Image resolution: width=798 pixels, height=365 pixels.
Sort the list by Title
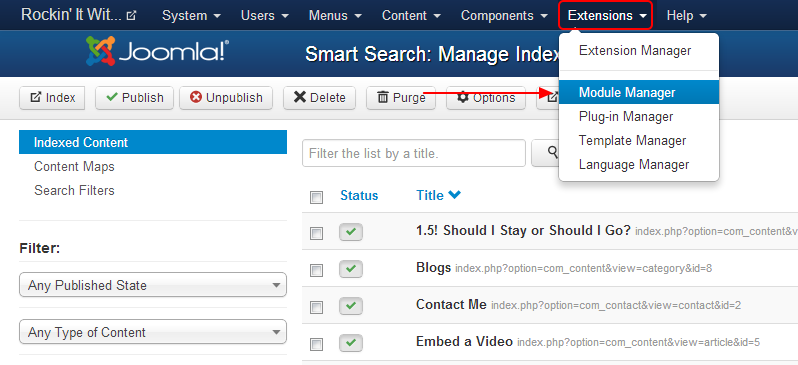pos(439,195)
